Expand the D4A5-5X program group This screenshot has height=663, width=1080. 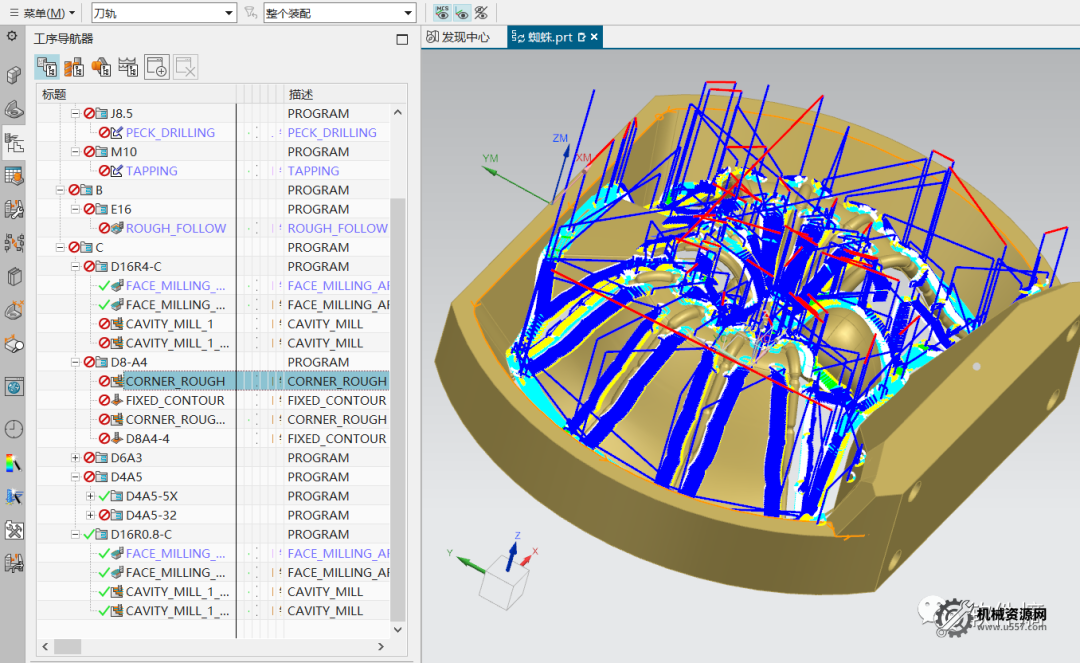[91, 496]
